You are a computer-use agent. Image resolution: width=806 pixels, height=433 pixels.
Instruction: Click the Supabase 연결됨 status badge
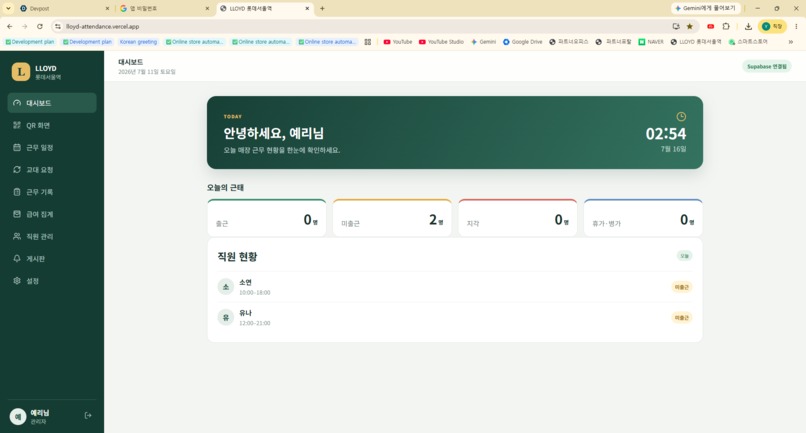[766, 66]
